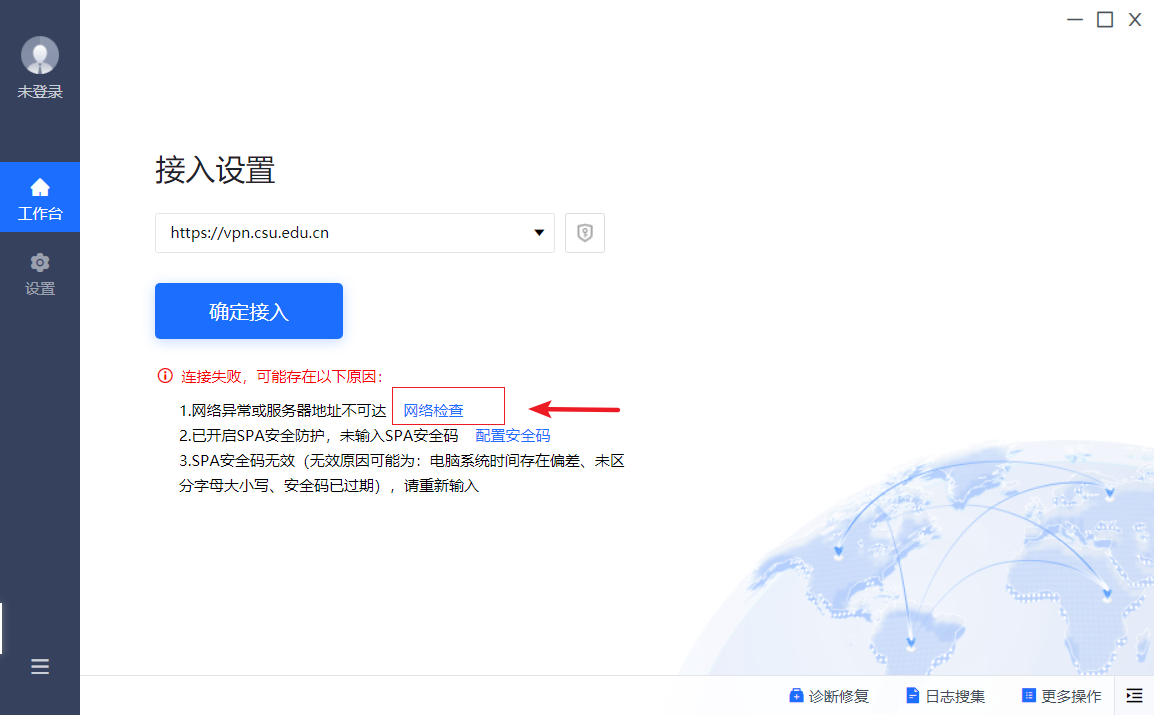Screen dimensions: 1154x715
Task: Expand the server address dropdown arrow
Action: (x=539, y=233)
